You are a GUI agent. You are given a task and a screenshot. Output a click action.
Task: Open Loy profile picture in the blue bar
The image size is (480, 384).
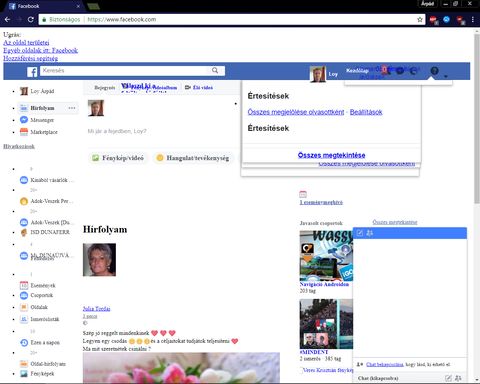pos(317,74)
